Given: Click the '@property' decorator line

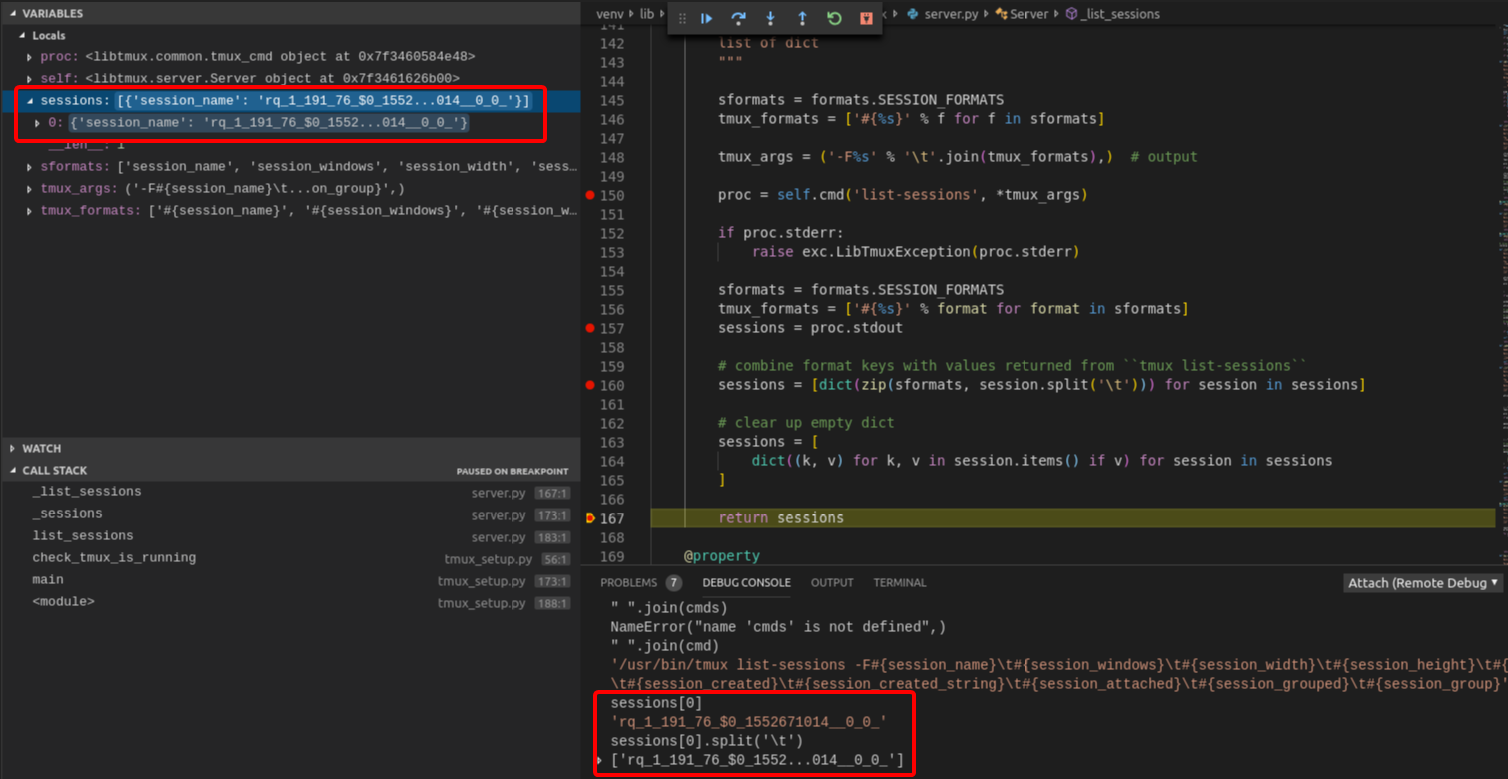Looking at the screenshot, I should pos(722,556).
